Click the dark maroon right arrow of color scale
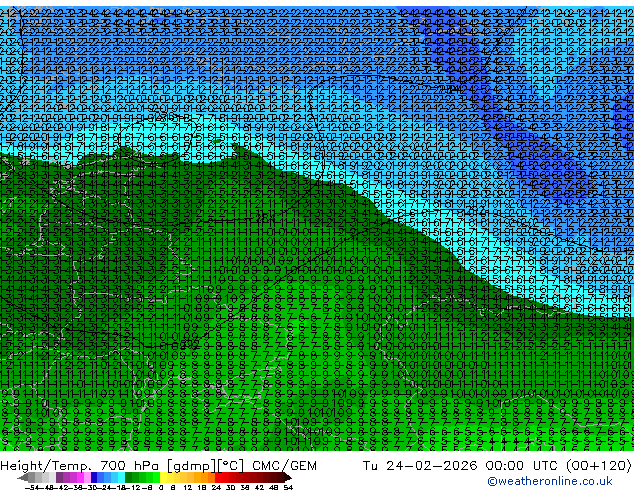 click(x=288, y=477)
